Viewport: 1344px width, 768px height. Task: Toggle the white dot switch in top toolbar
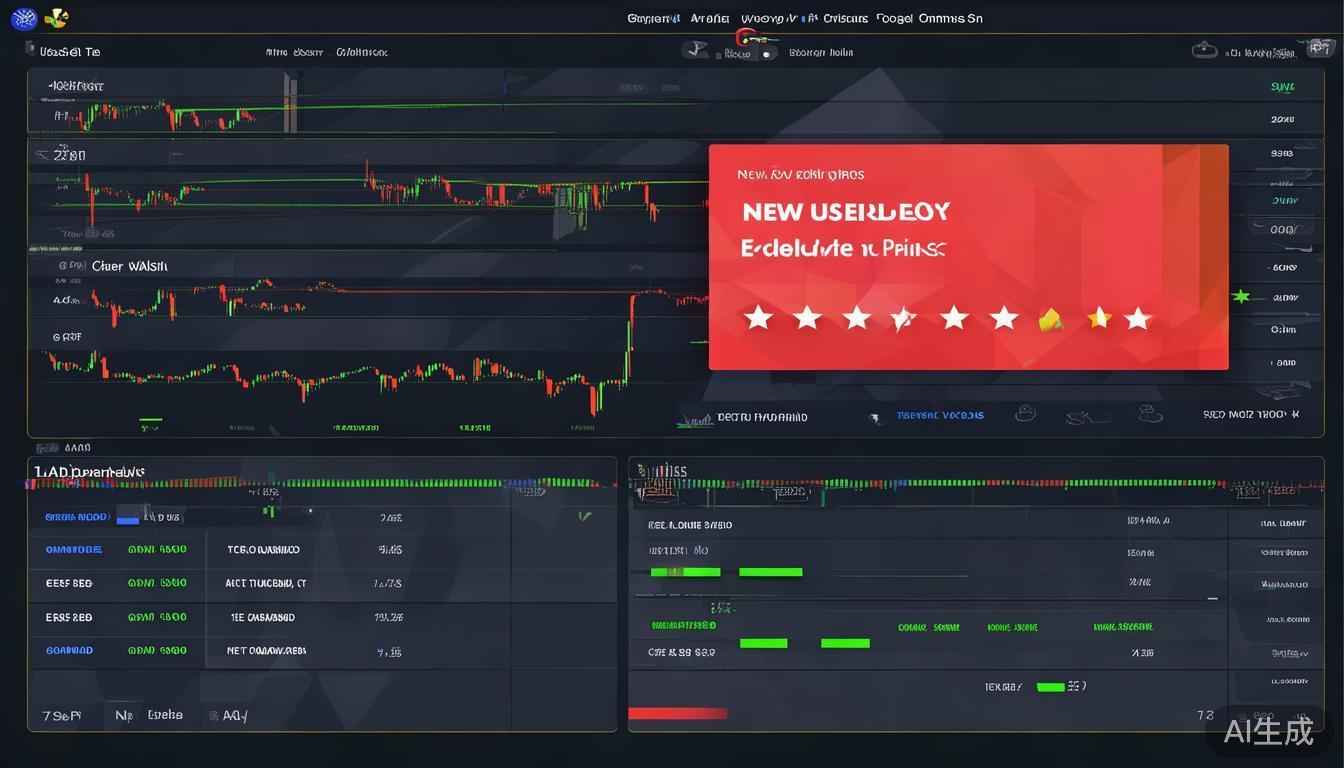[x=766, y=54]
